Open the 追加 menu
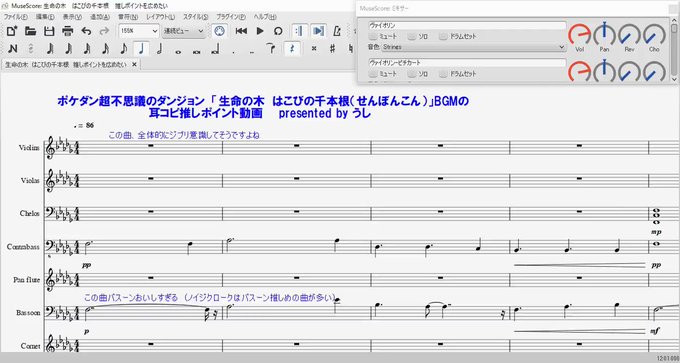This screenshot has width=680, height=363. click(100, 17)
